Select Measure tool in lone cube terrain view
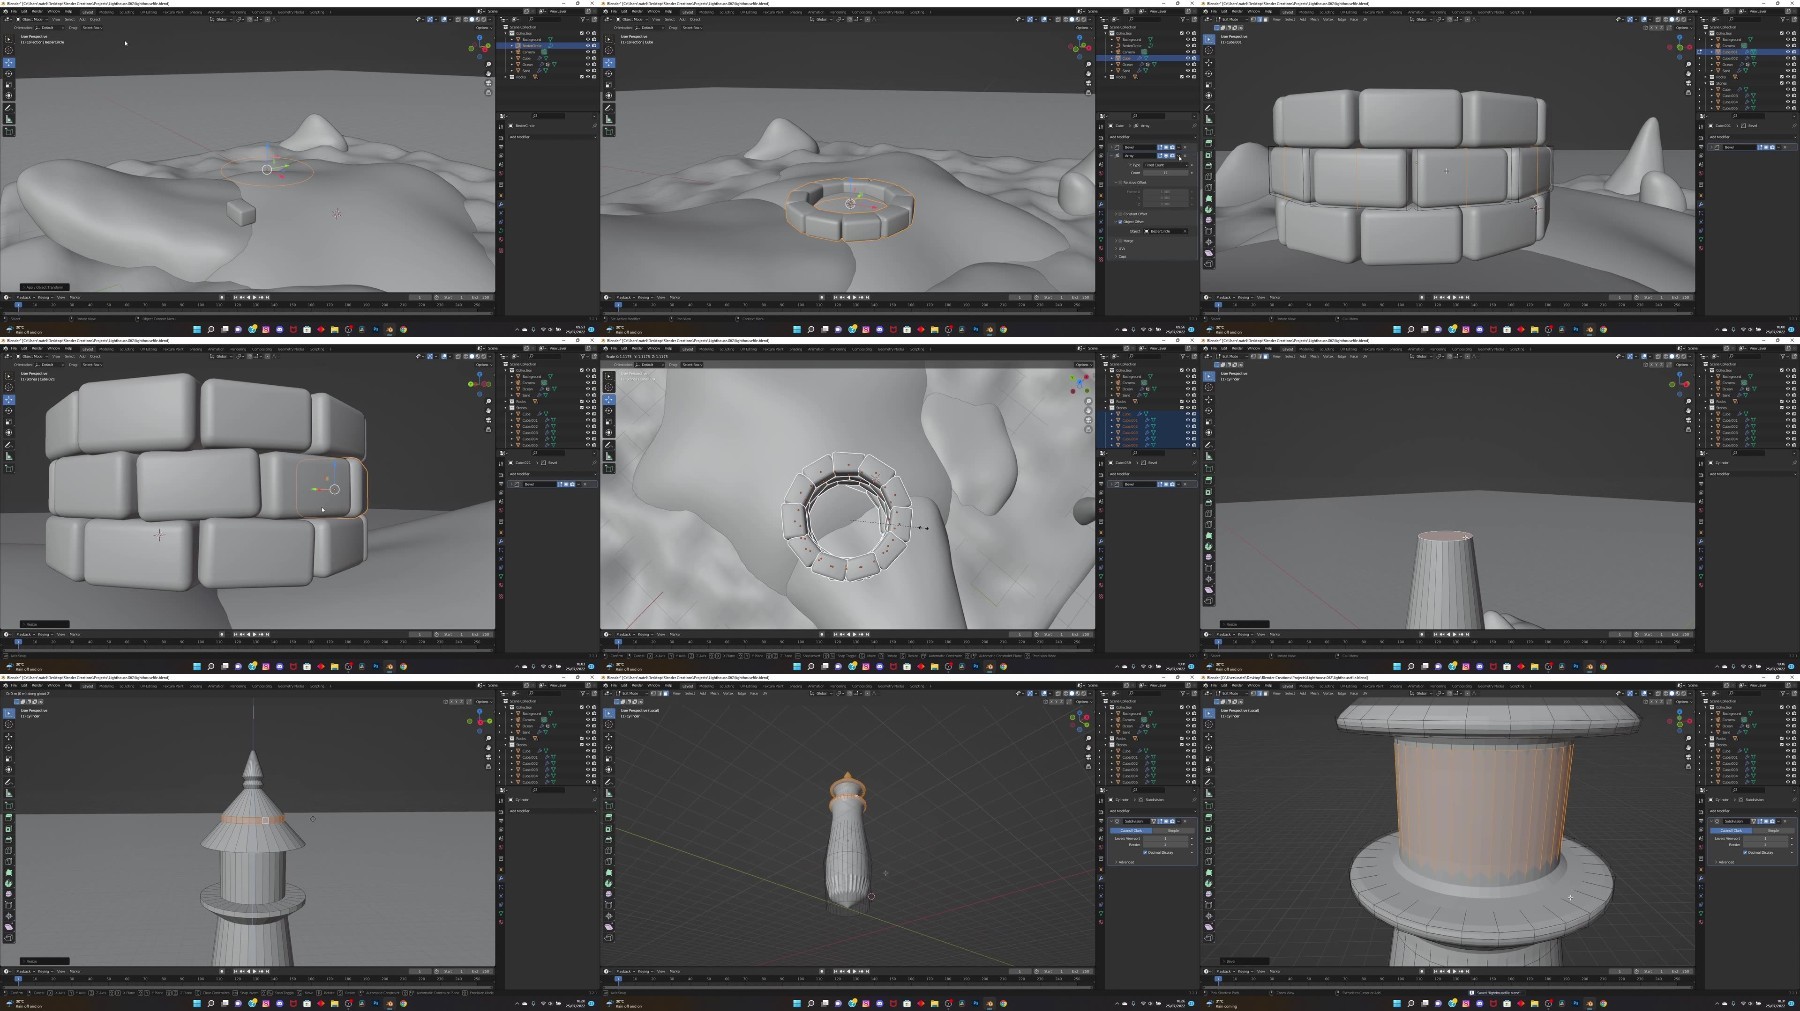 click(9, 119)
